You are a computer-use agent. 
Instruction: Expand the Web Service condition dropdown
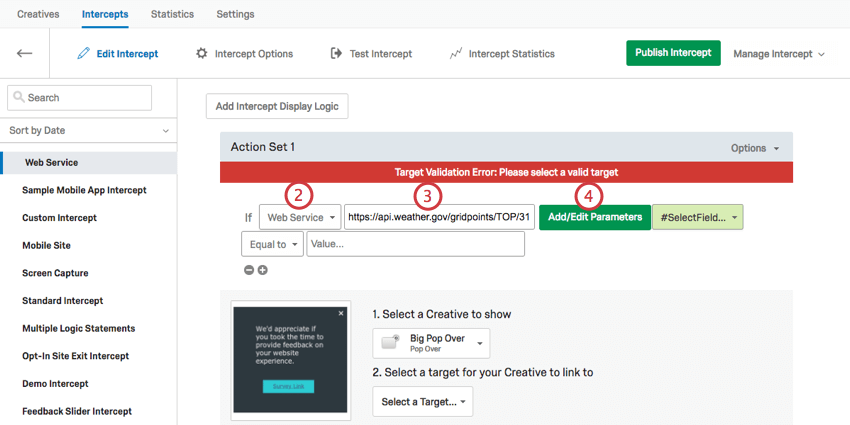[x=300, y=217]
